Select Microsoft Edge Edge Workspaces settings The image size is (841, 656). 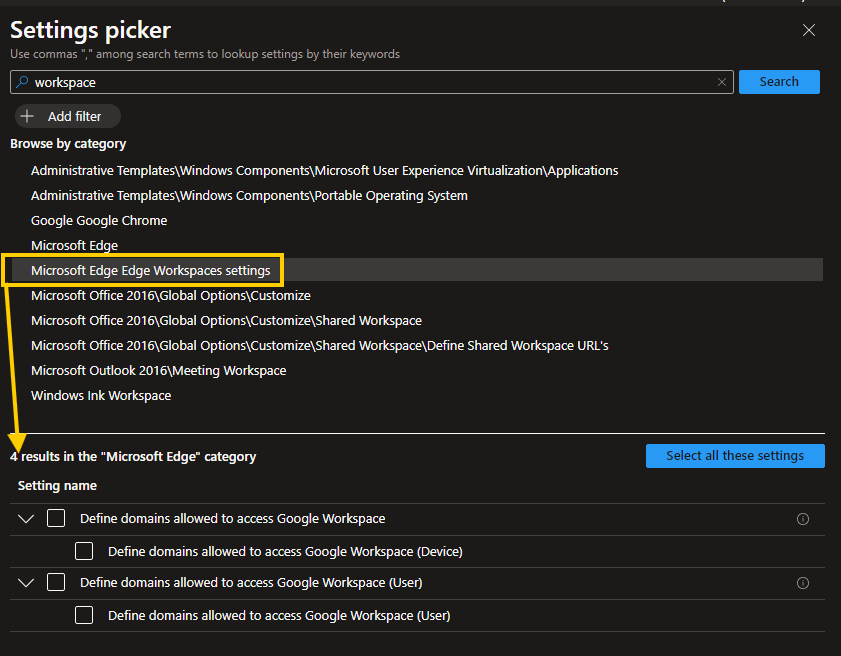[150, 269]
